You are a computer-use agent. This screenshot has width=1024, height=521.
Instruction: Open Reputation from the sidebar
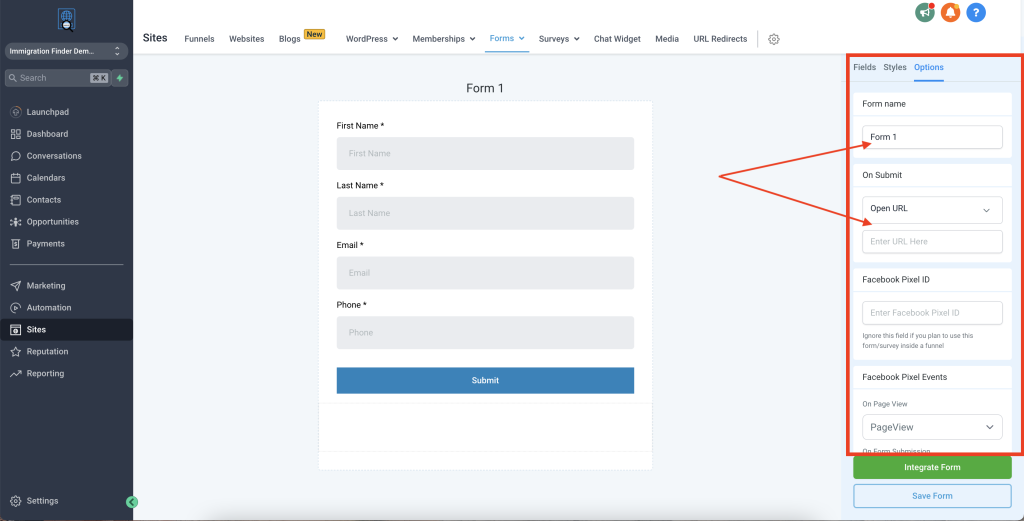point(47,352)
